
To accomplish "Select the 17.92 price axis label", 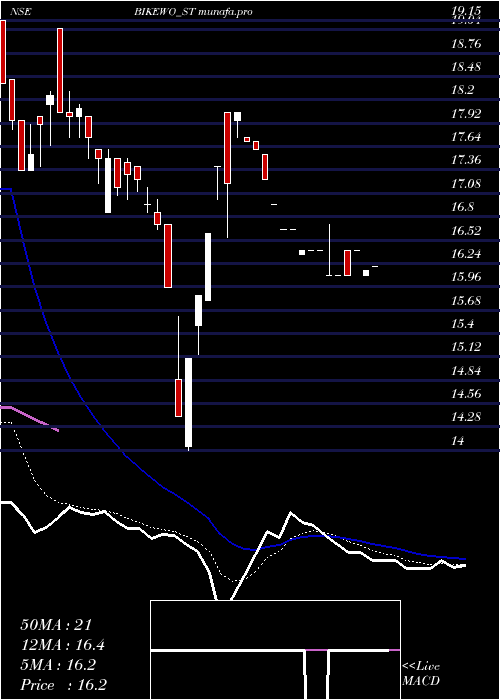I will tap(466, 113).
